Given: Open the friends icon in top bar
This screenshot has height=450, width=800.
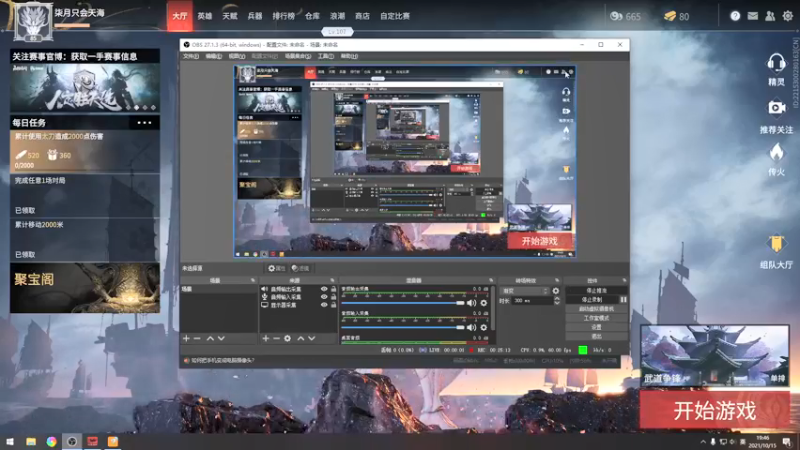Looking at the screenshot, I should click(769, 16).
